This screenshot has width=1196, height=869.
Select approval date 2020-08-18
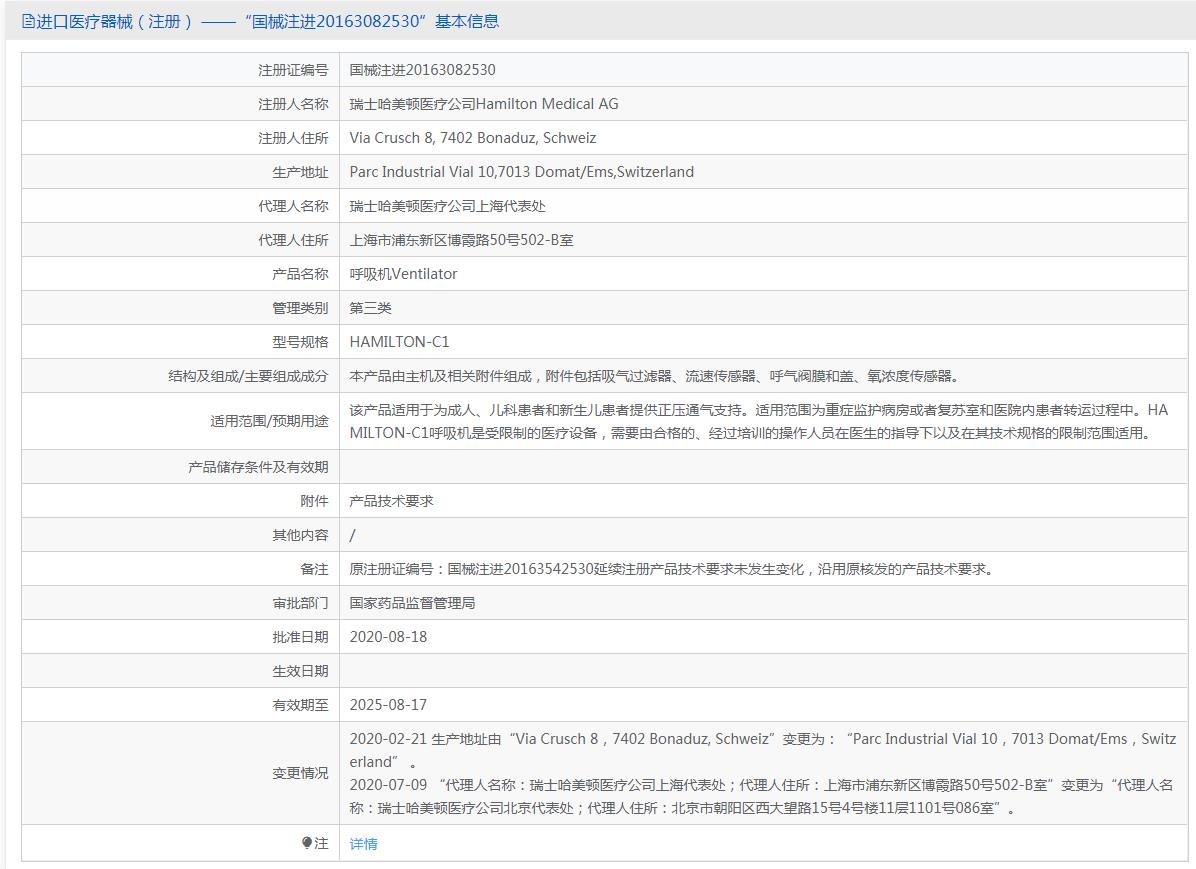coord(388,637)
